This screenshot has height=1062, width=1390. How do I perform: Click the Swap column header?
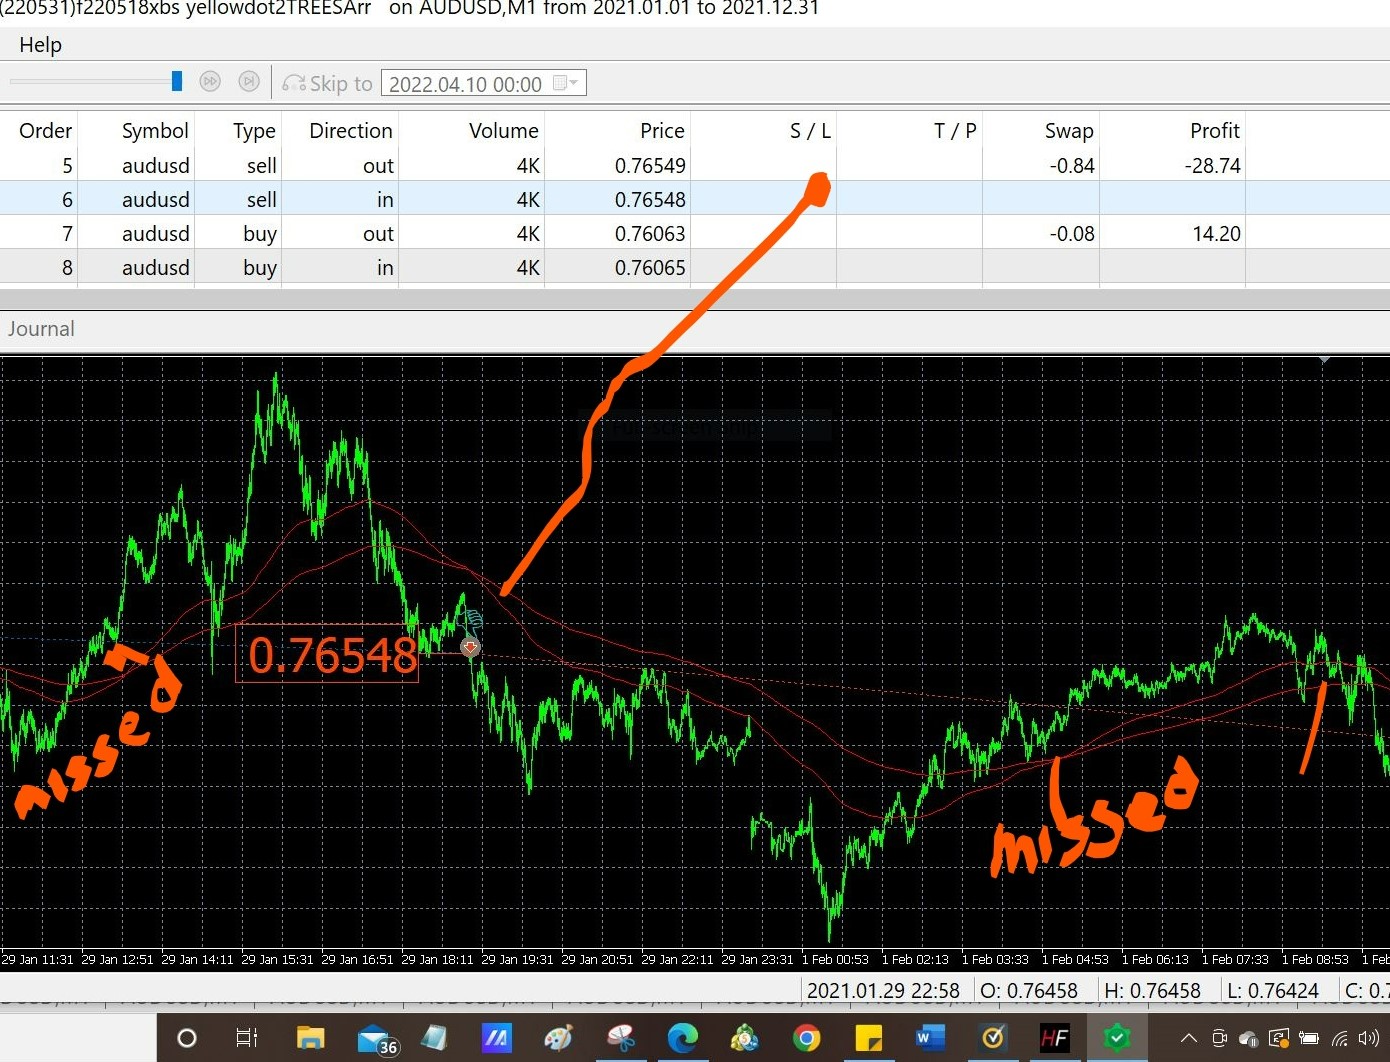click(1069, 131)
